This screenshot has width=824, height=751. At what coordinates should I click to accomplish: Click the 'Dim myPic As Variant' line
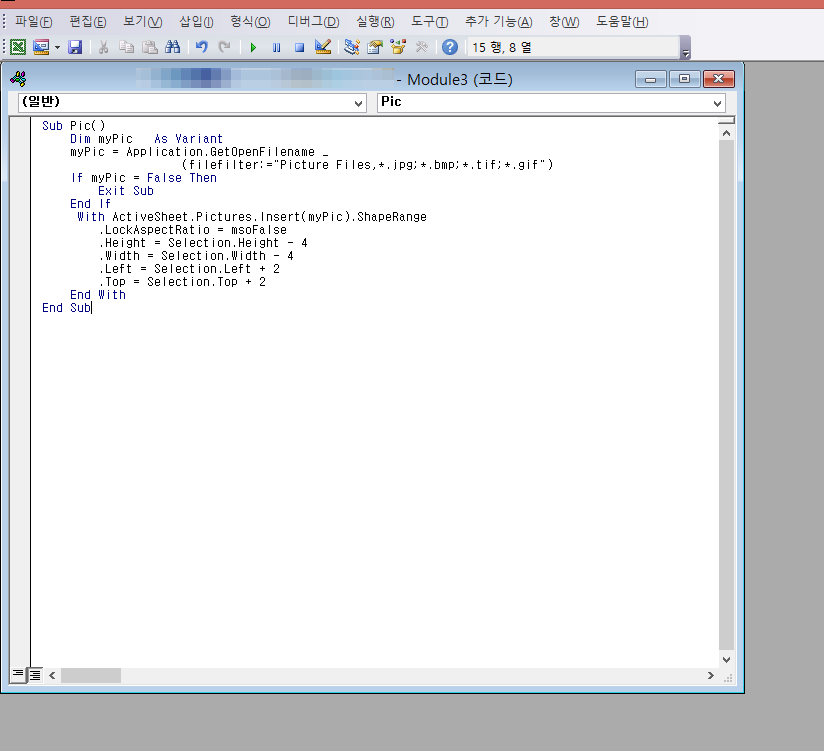point(147,139)
